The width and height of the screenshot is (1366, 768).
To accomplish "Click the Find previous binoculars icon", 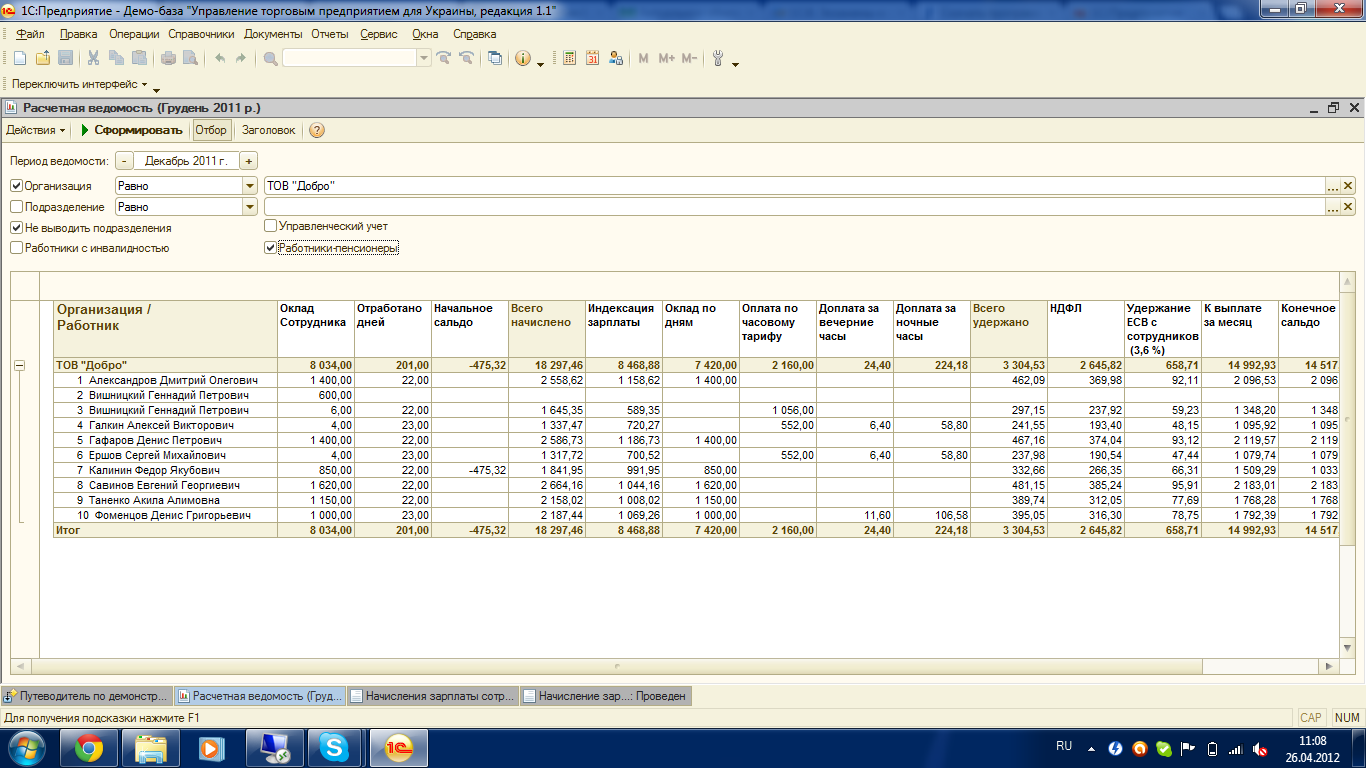I will click(466, 58).
